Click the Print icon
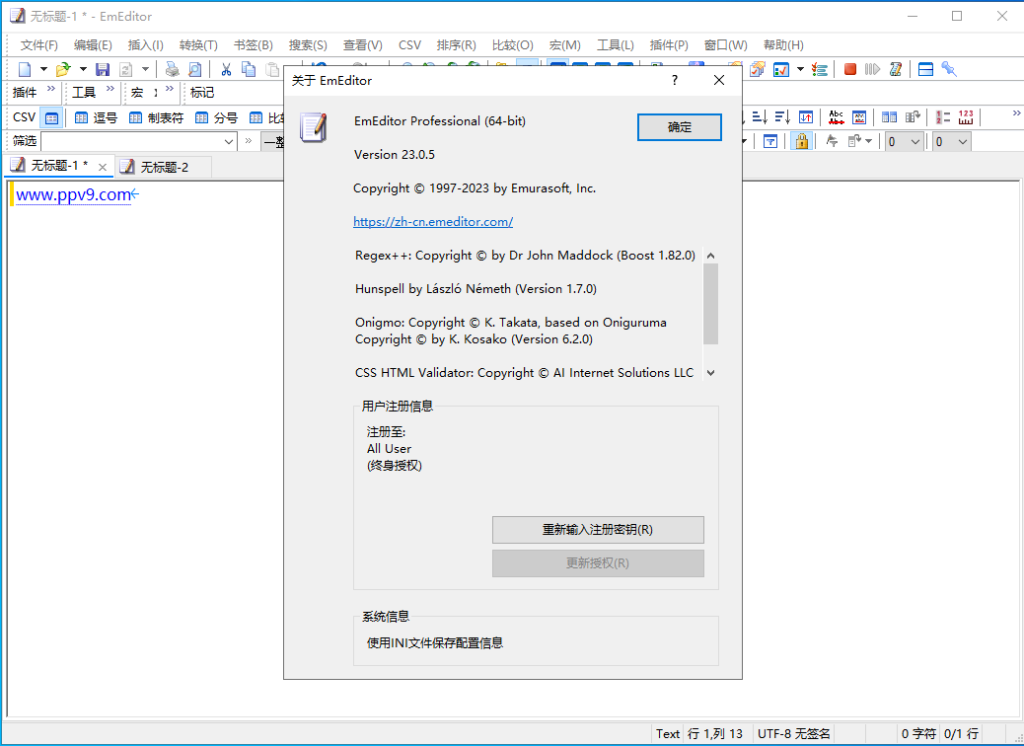The height and width of the screenshot is (746, 1024). click(172, 69)
